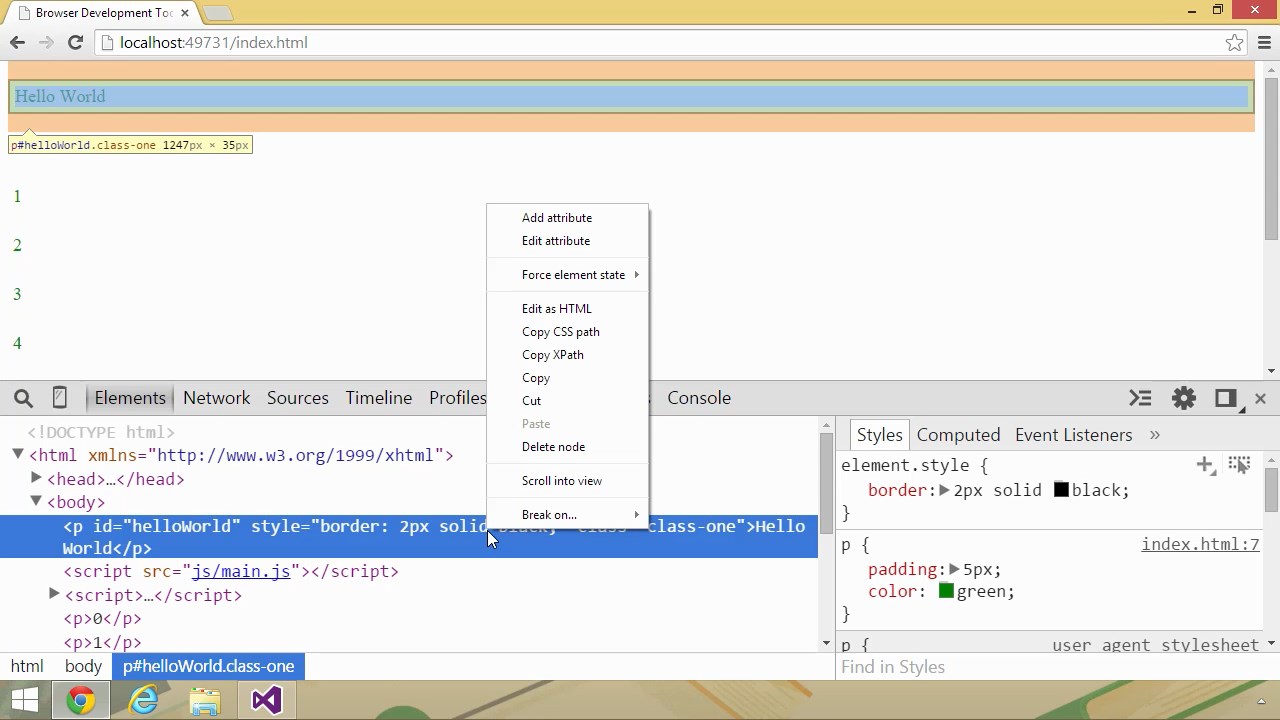1280x720 pixels.
Task: Close the Browser Development Tools tab
Action: click(x=185, y=13)
